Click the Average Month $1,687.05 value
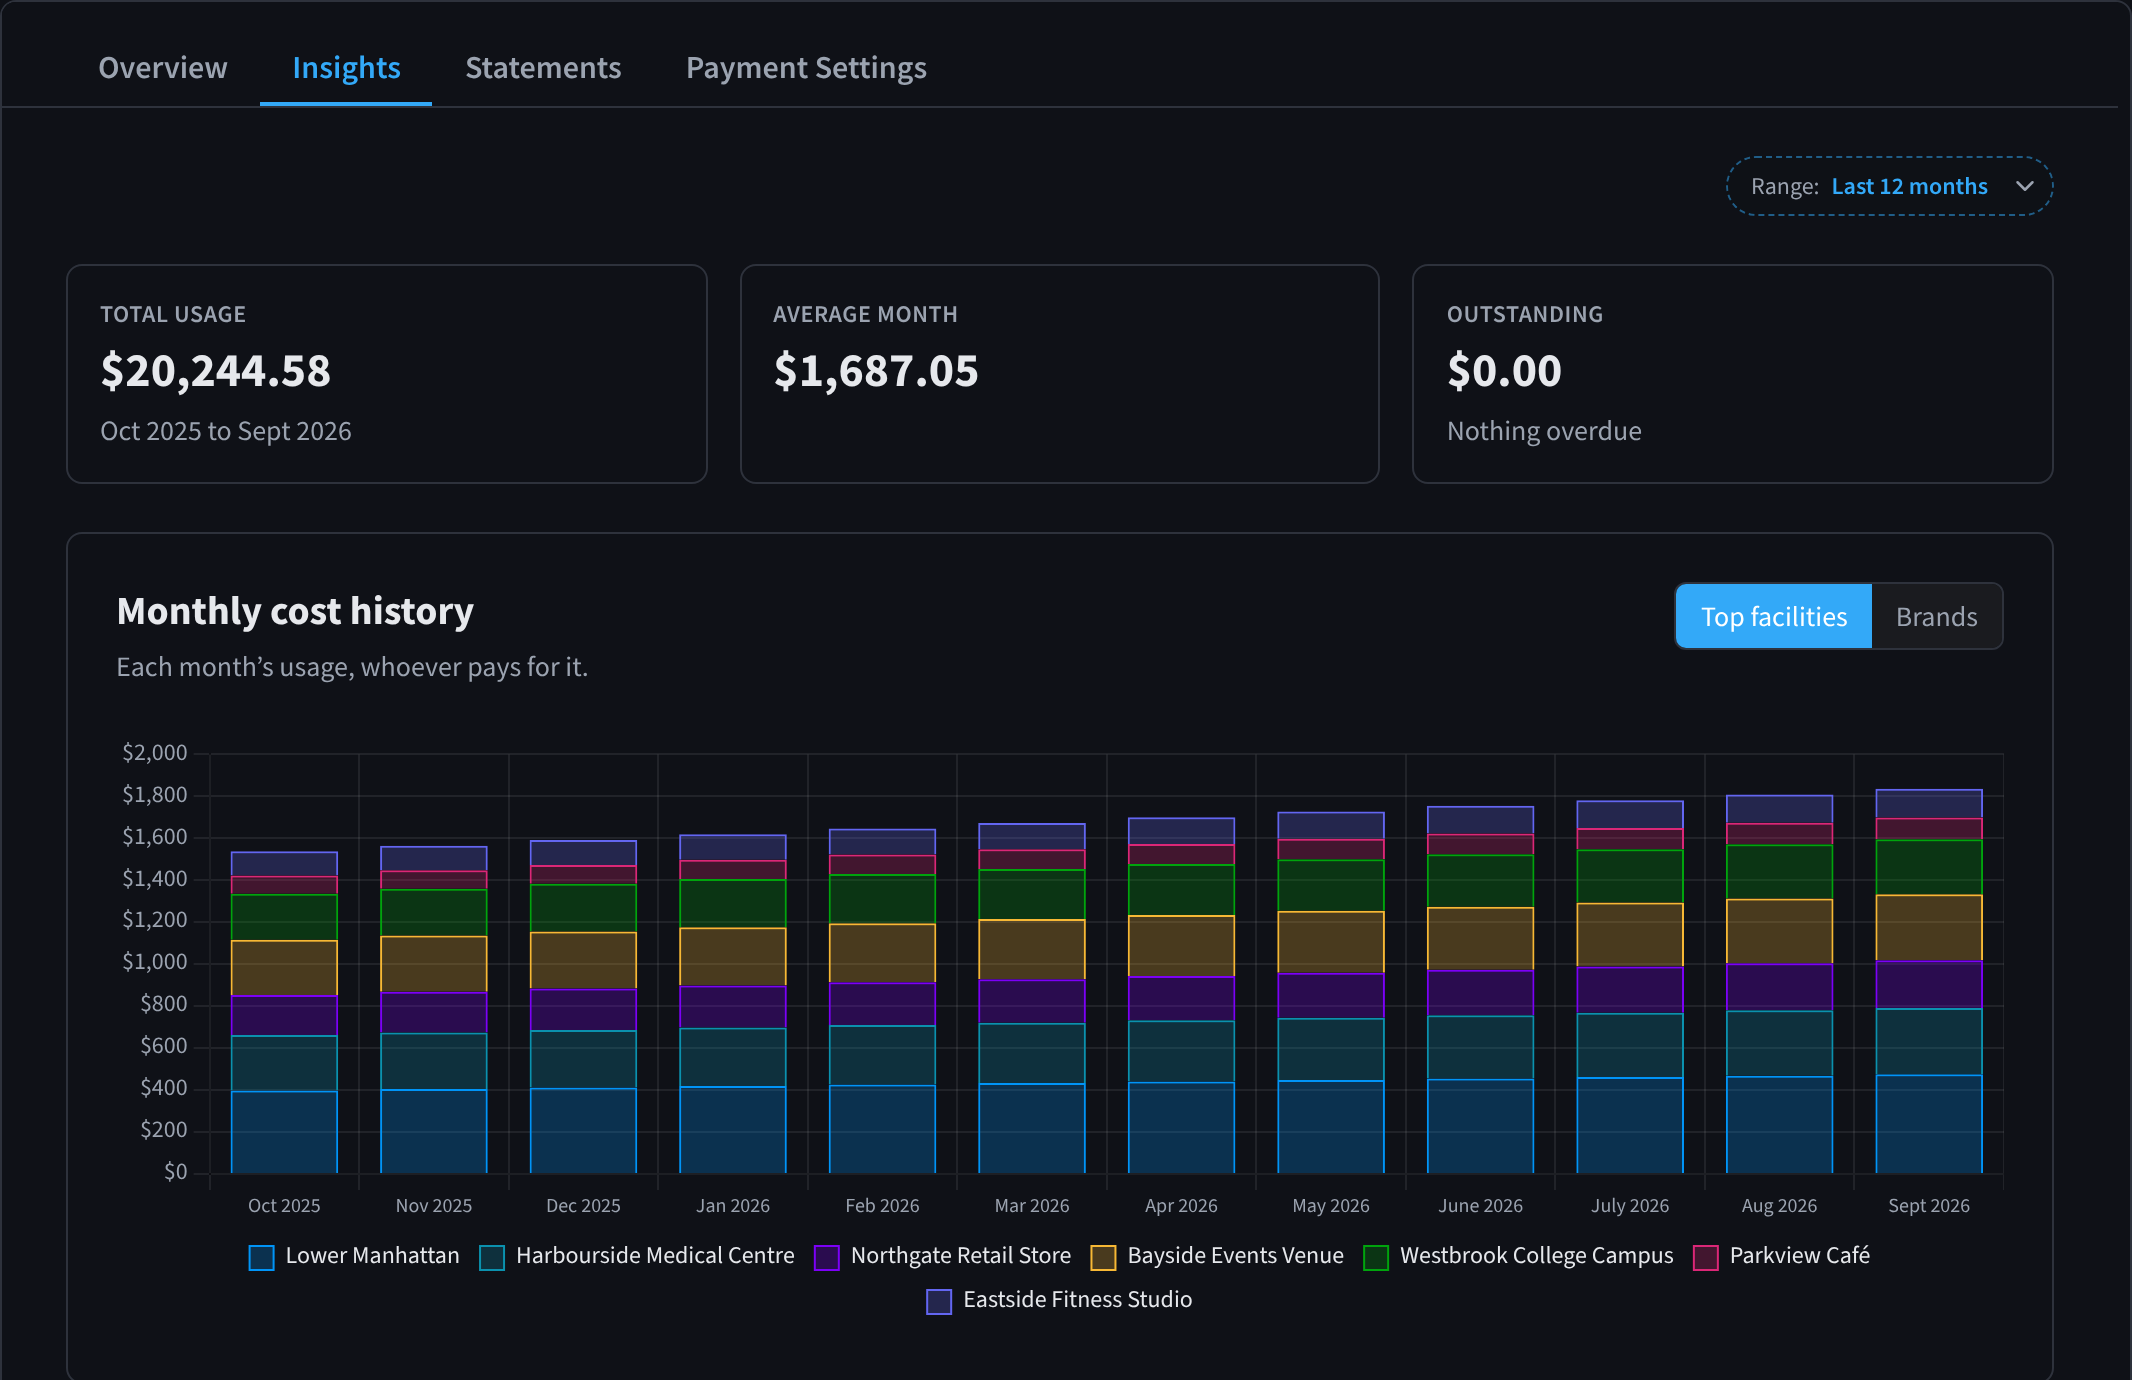 [x=876, y=371]
